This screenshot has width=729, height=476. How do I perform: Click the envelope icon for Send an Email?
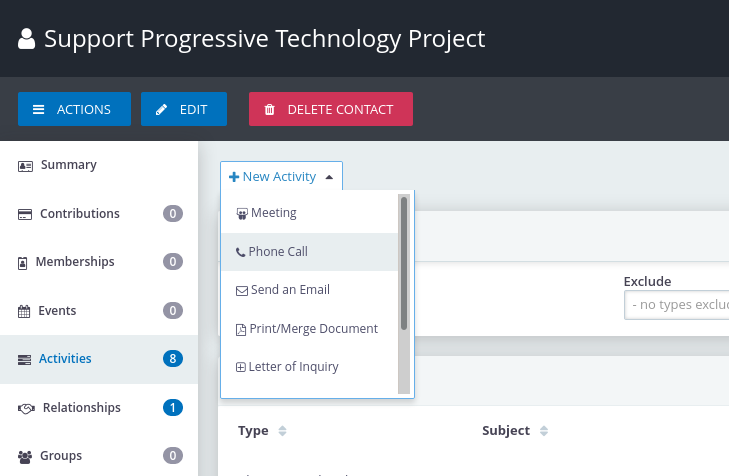click(x=242, y=291)
